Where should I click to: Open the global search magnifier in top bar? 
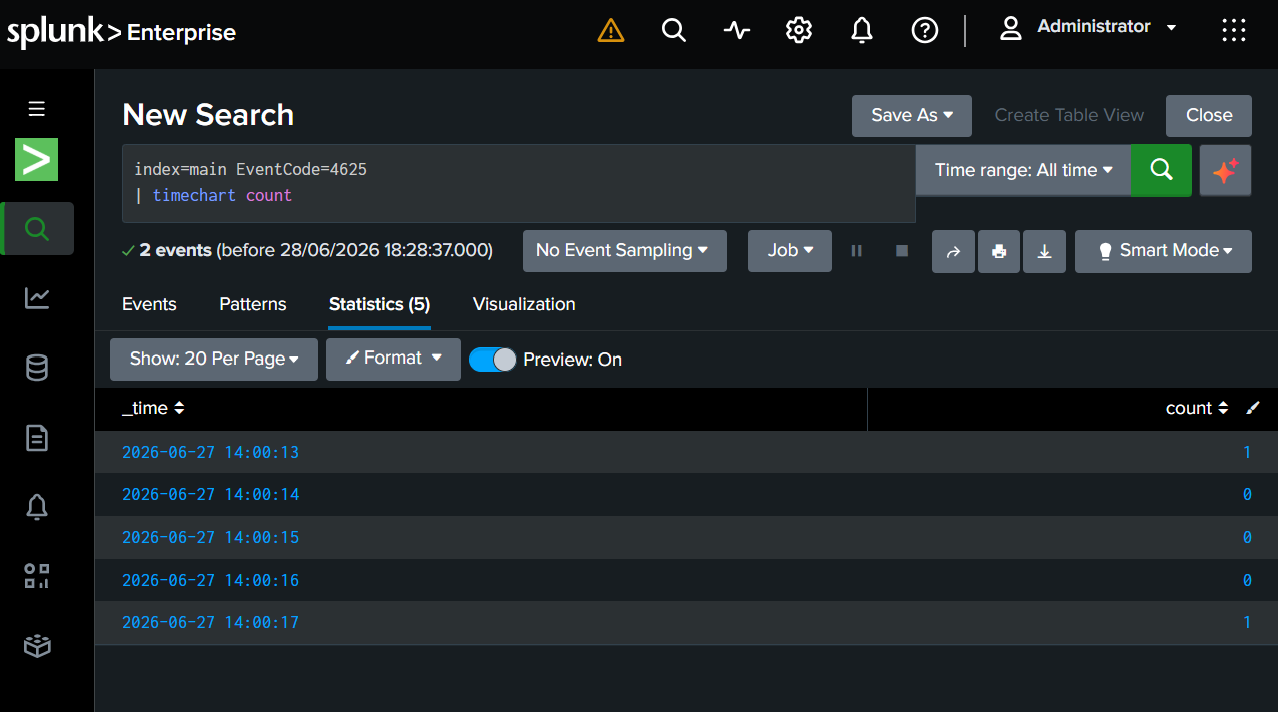point(674,31)
